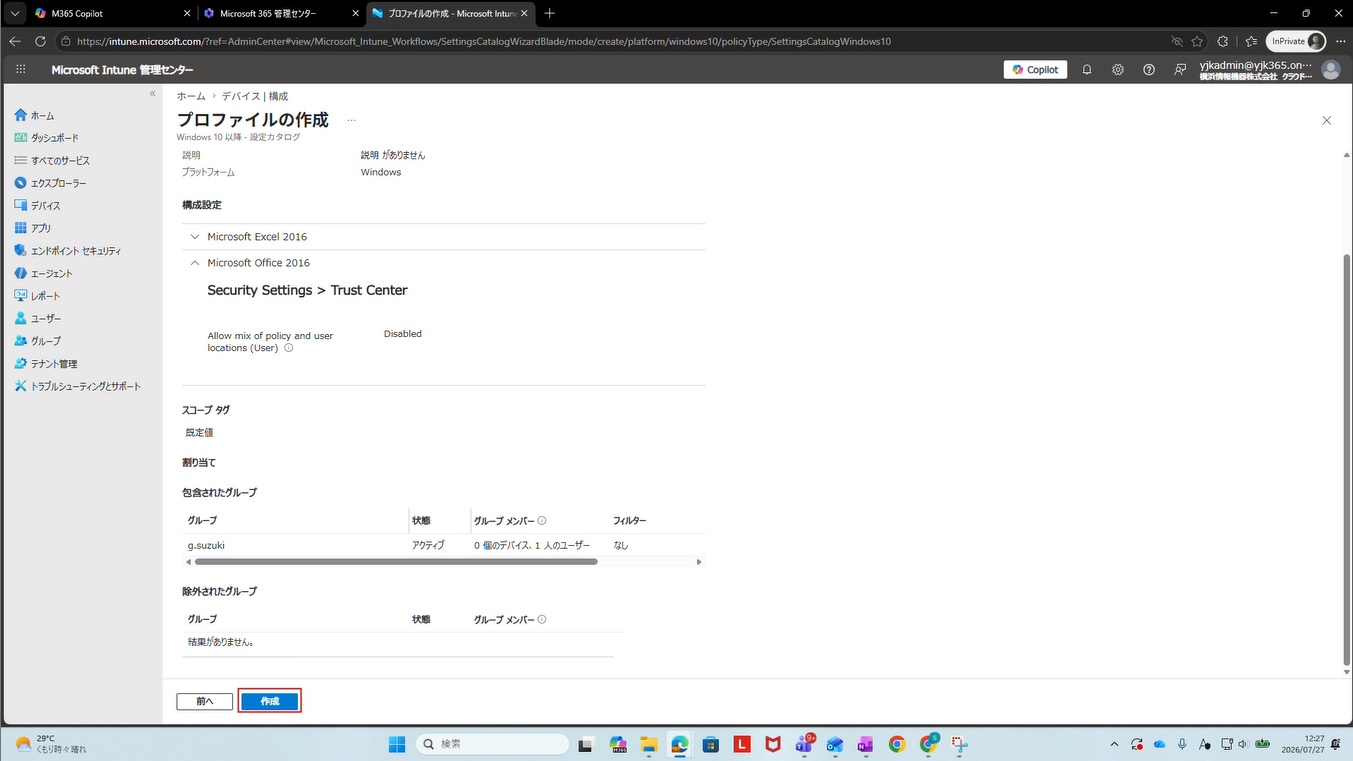Open the グループ section

(38, 341)
